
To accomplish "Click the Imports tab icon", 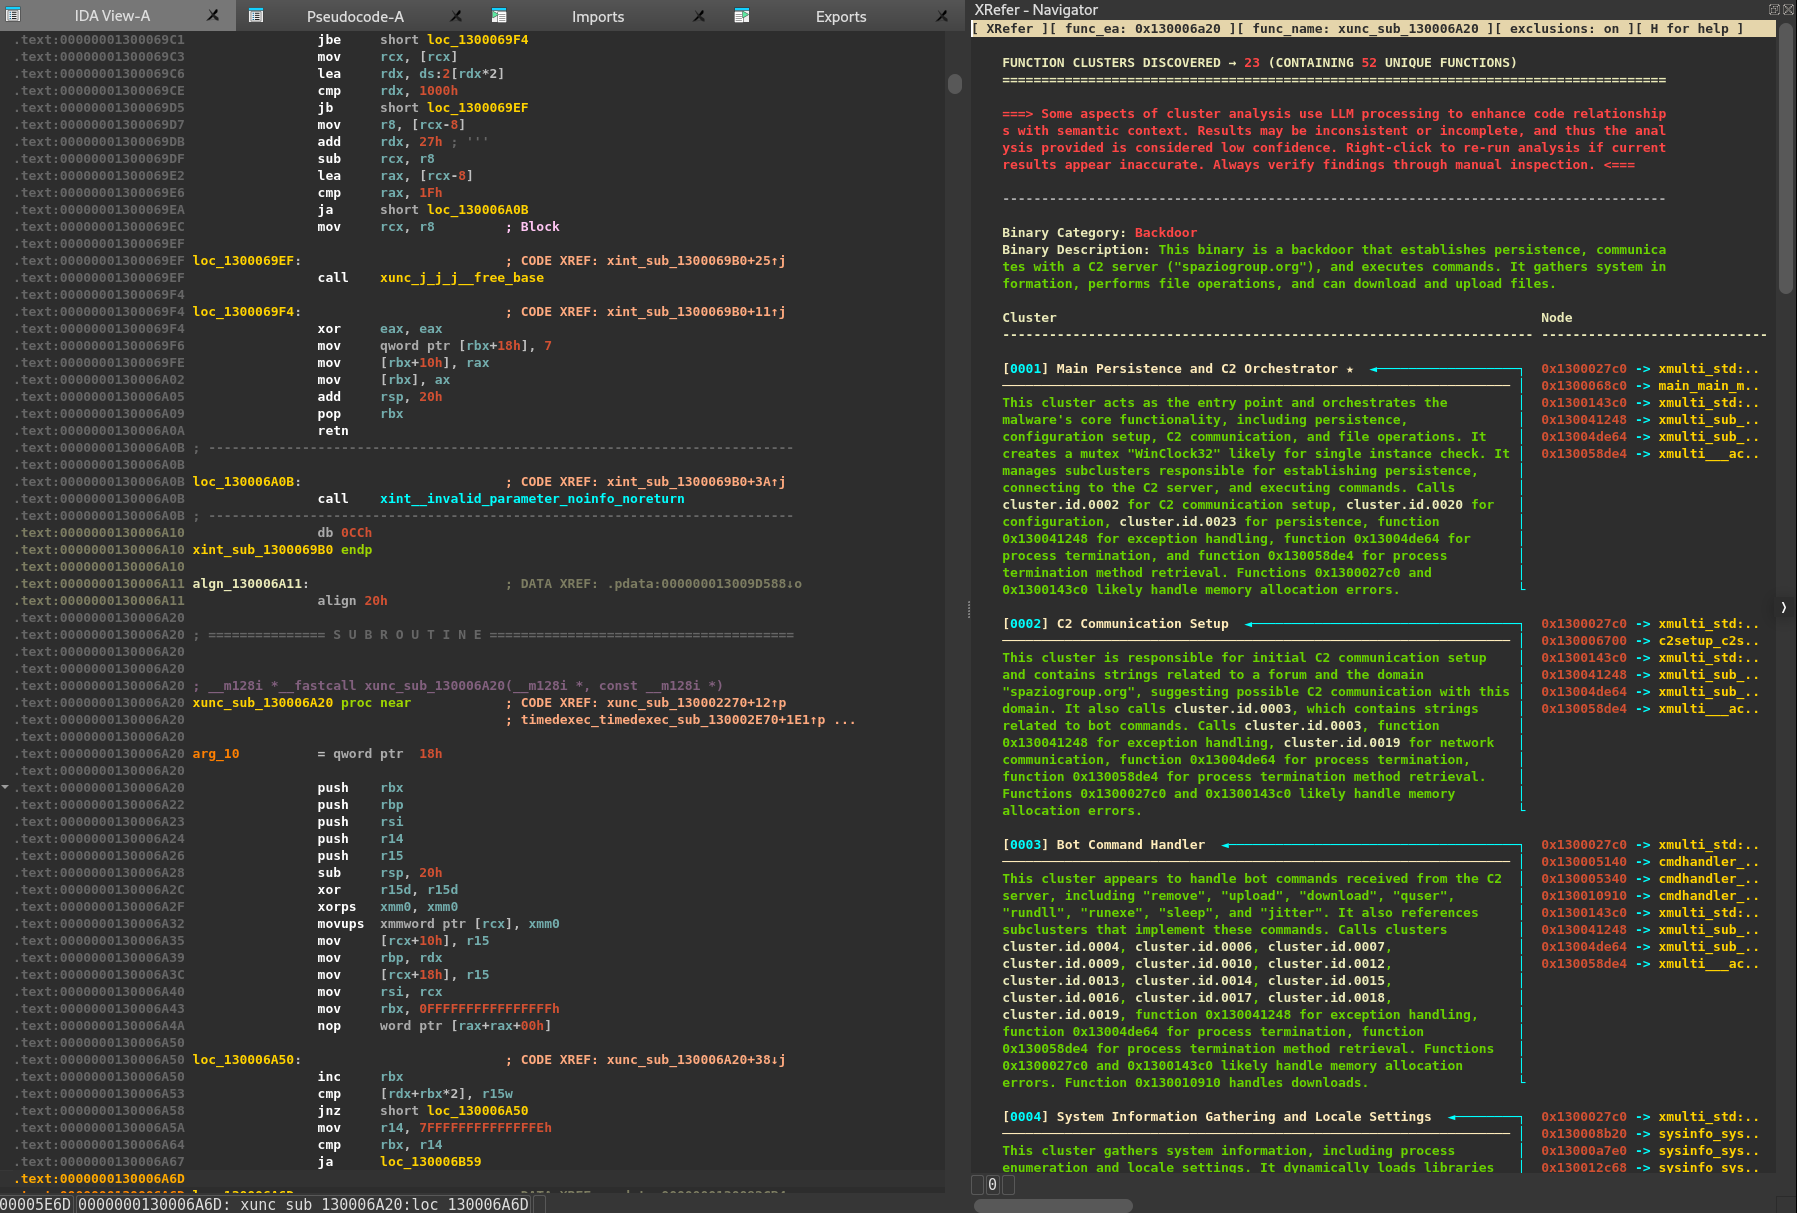I will click(x=499, y=16).
